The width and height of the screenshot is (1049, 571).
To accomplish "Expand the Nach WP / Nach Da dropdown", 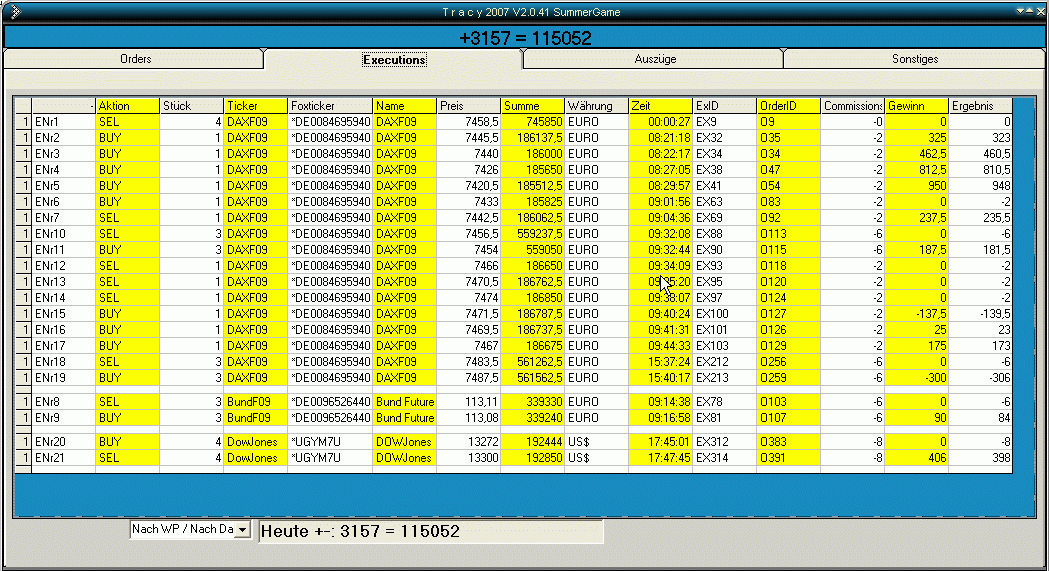I will coord(241,530).
